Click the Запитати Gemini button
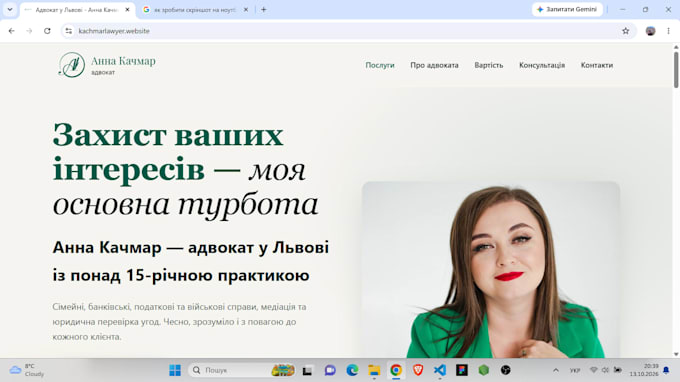 coord(567,9)
